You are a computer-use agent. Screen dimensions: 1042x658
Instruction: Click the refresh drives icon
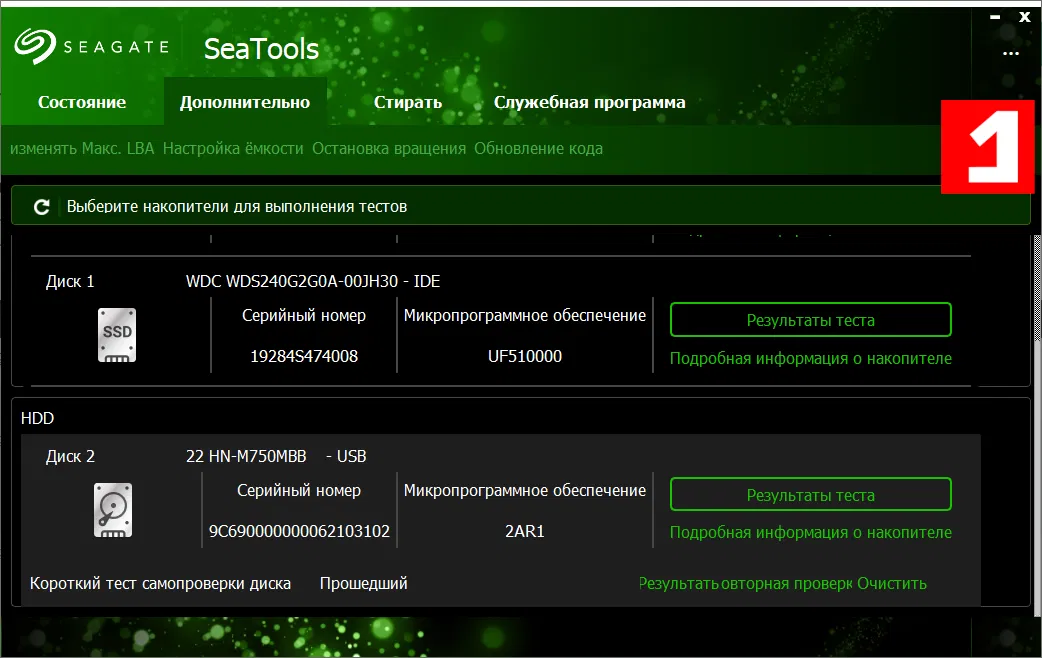pyautogui.click(x=41, y=207)
